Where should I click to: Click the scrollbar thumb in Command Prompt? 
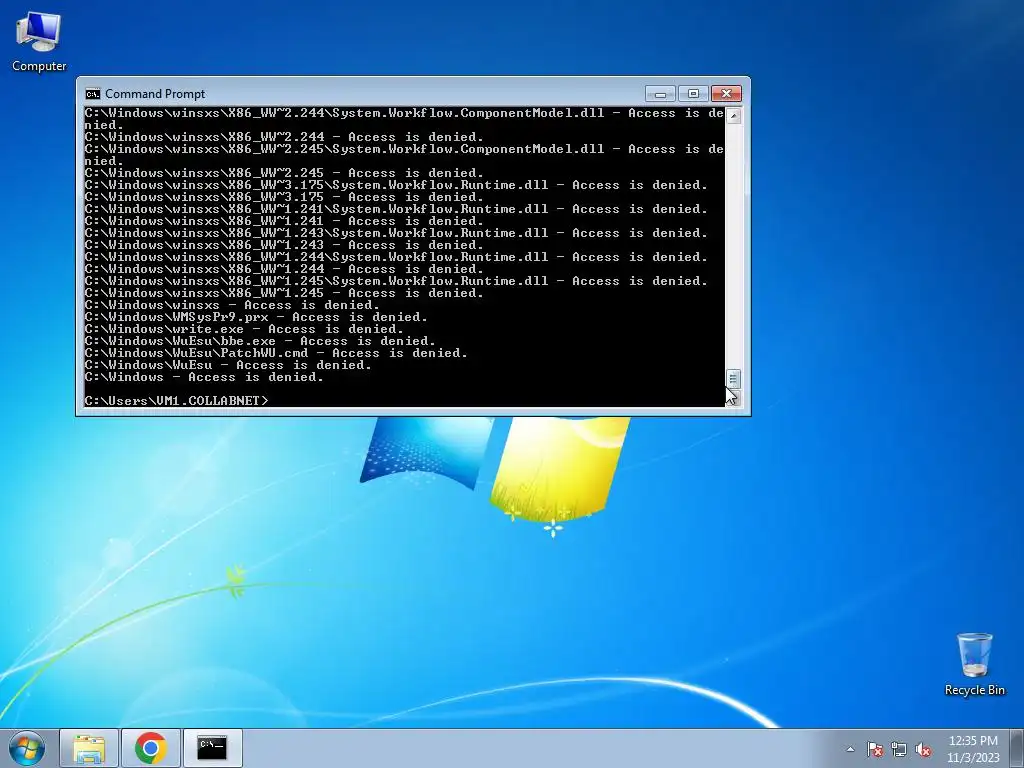click(733, 379)
